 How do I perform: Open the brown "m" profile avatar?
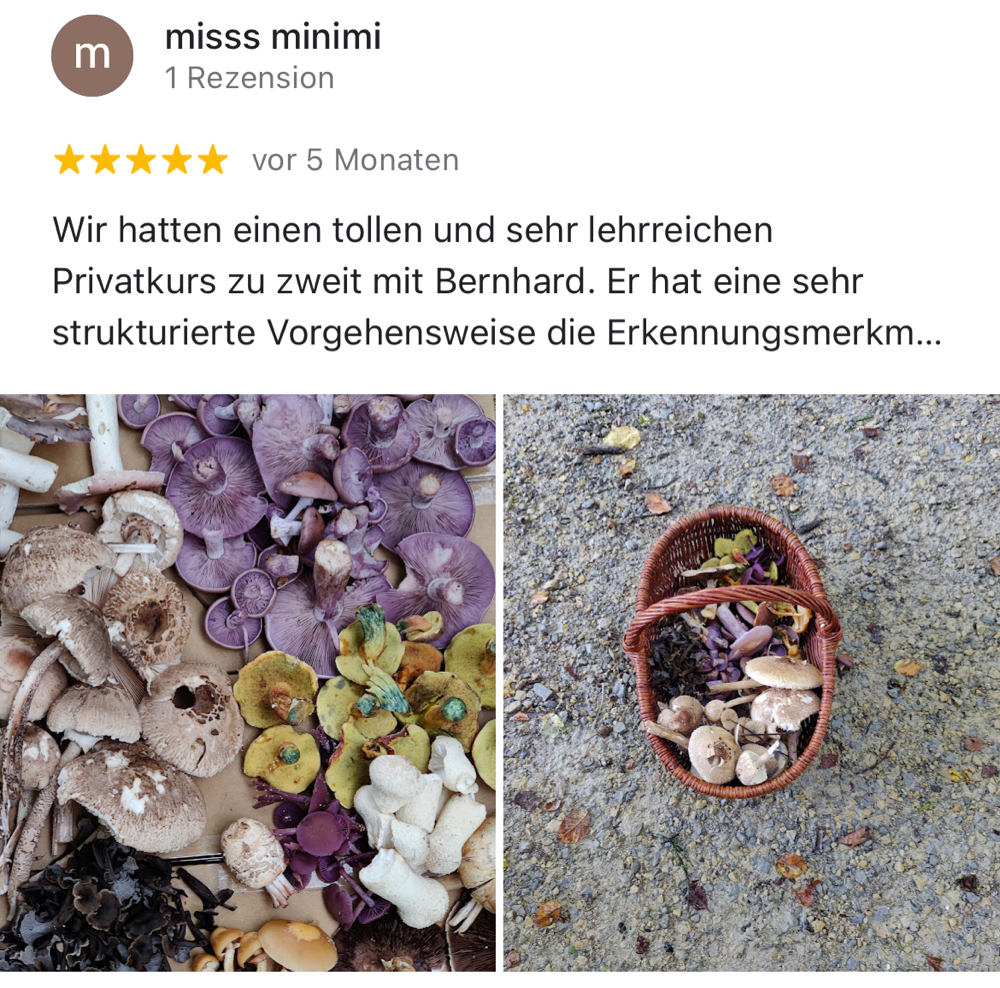[92, 56]
